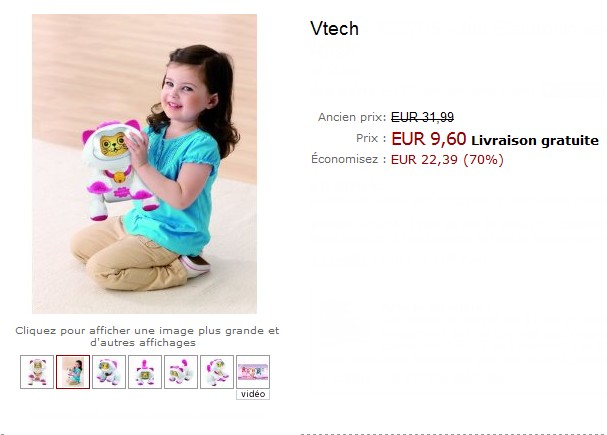
Task: Click the toy cat's yellow face screen
Action: (113, 145)
